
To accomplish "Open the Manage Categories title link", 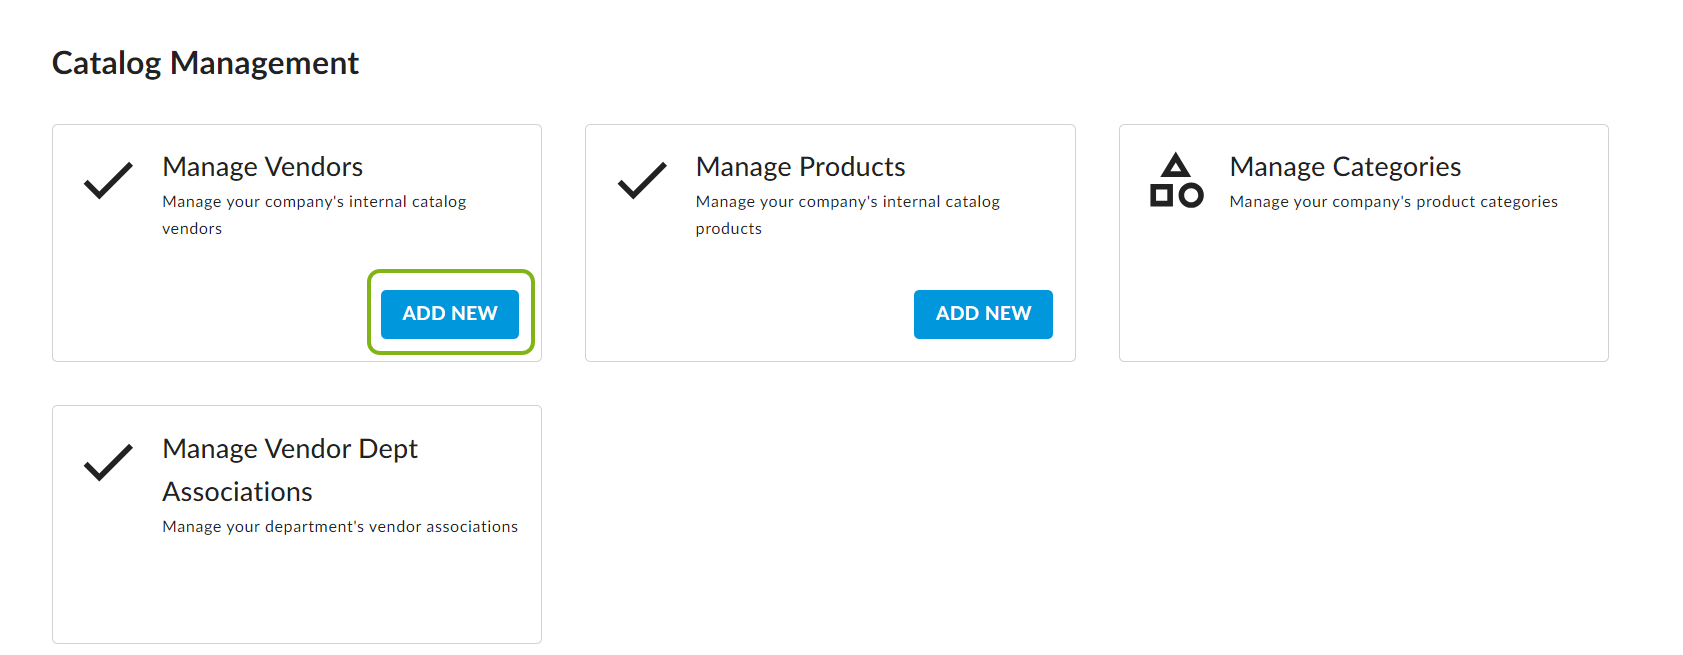I will (x=1345, y=166).
